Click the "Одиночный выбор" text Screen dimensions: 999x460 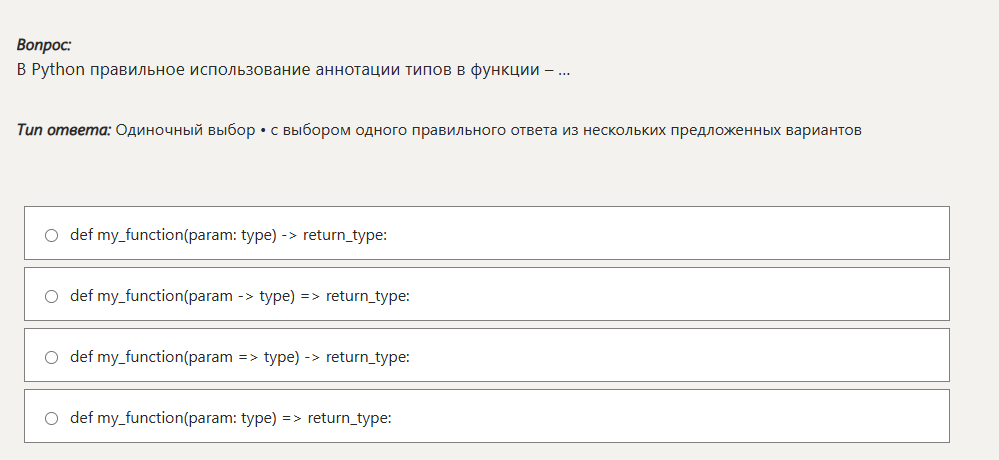coord(185,130)
